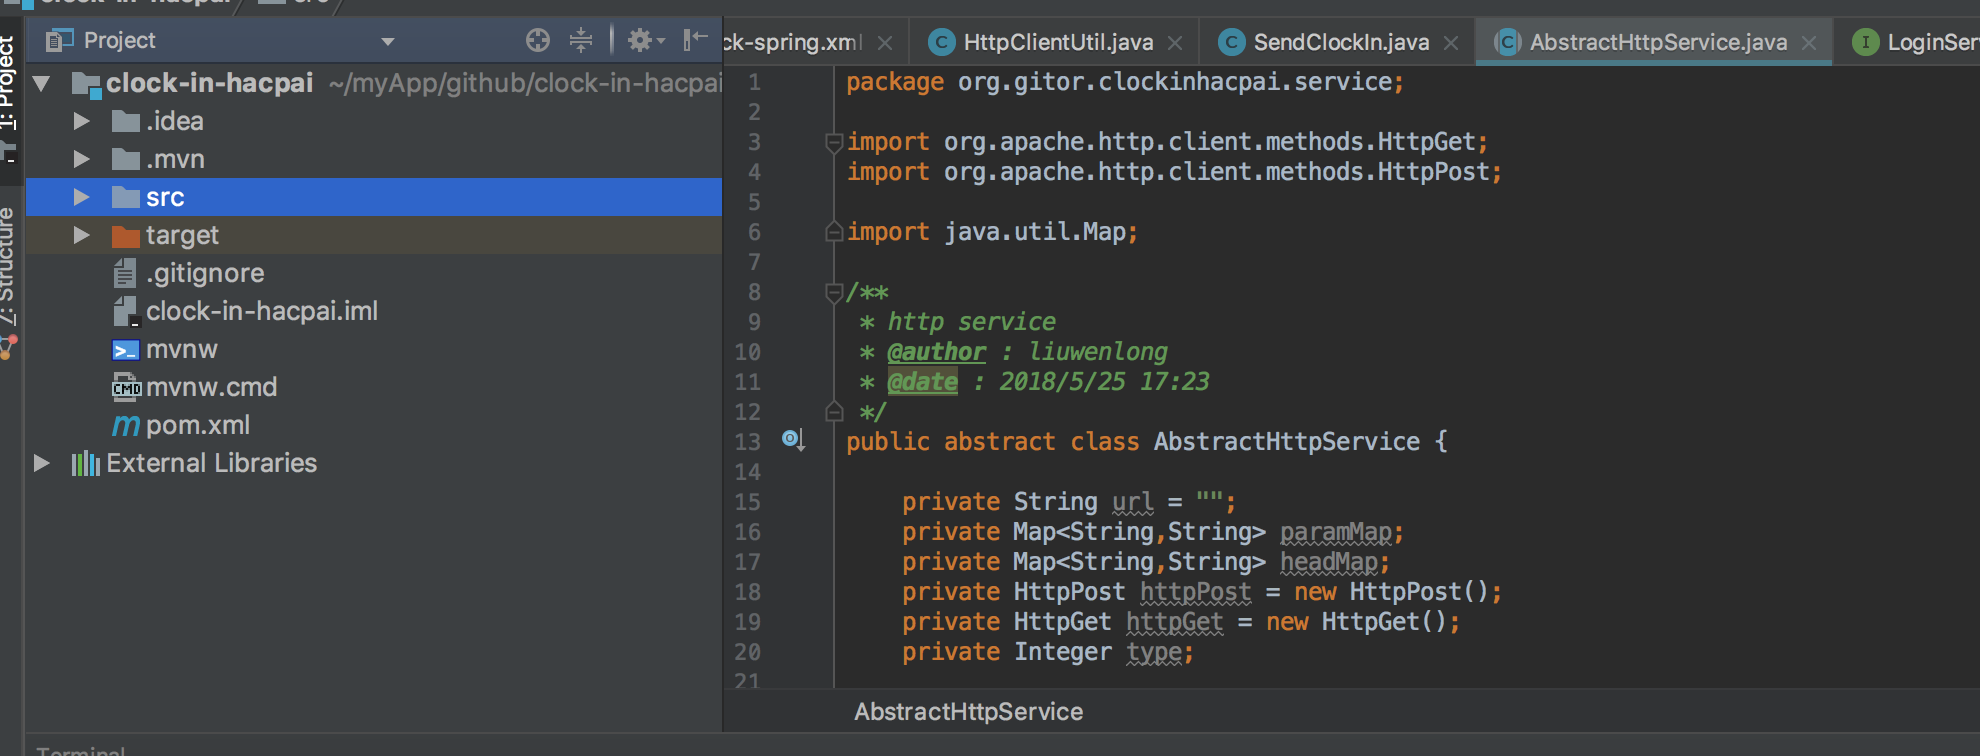Click the scroll-from-source crosshair icon
The height and width of the screenshot is (756, 1980).
[538, 40]
